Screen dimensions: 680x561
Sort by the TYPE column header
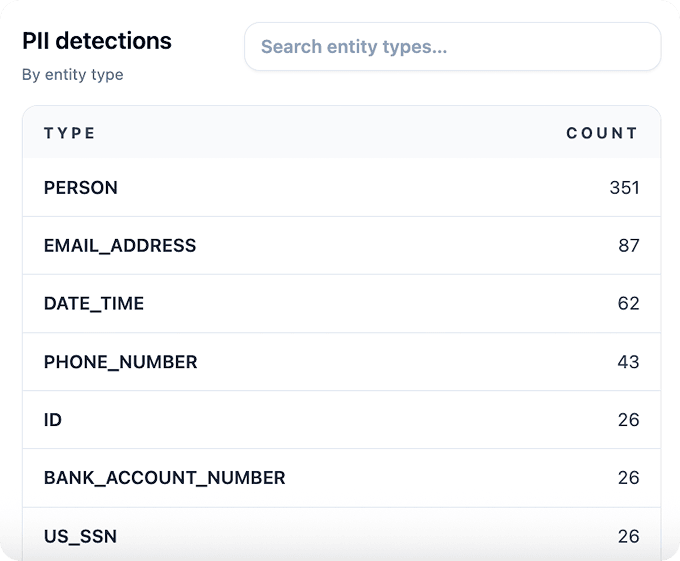click(x=70, y=133)
